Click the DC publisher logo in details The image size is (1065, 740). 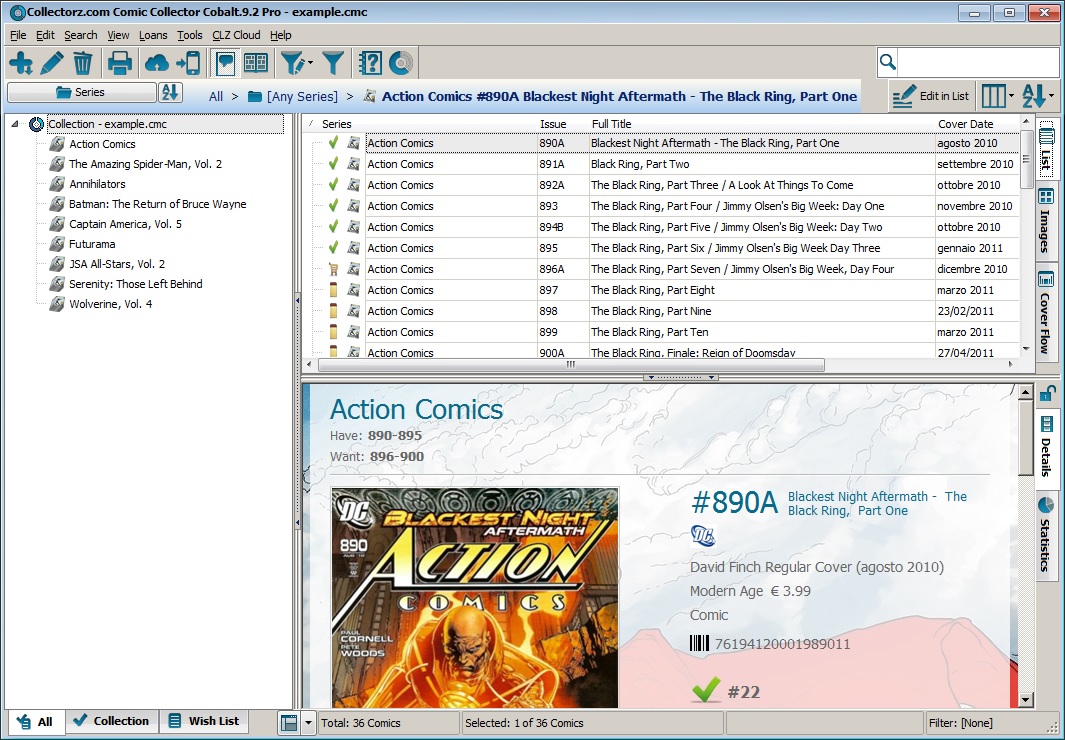(703, 536)
